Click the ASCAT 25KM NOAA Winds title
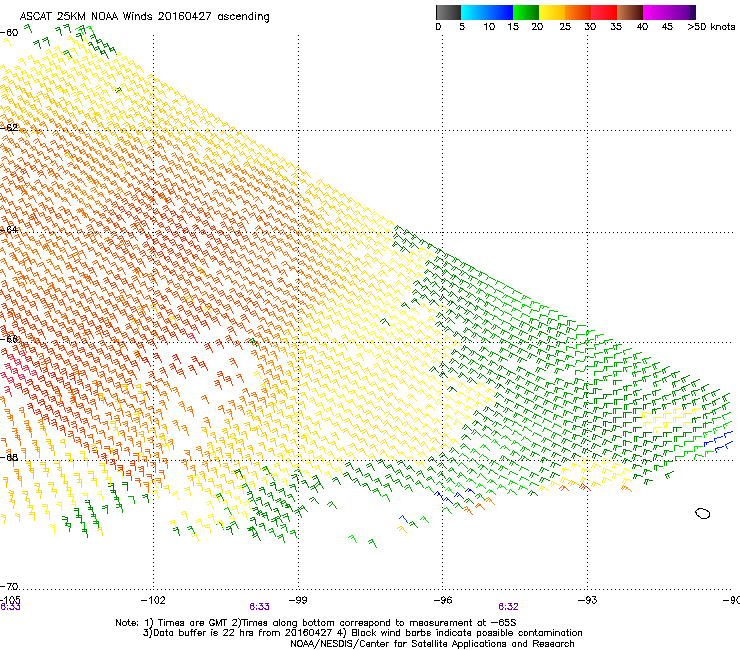 click(144, 16)
